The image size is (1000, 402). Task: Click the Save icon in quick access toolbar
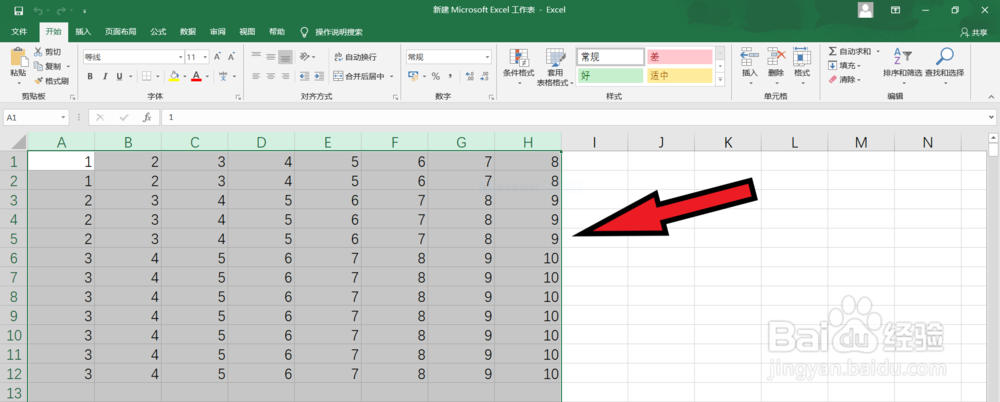point(18,10)
